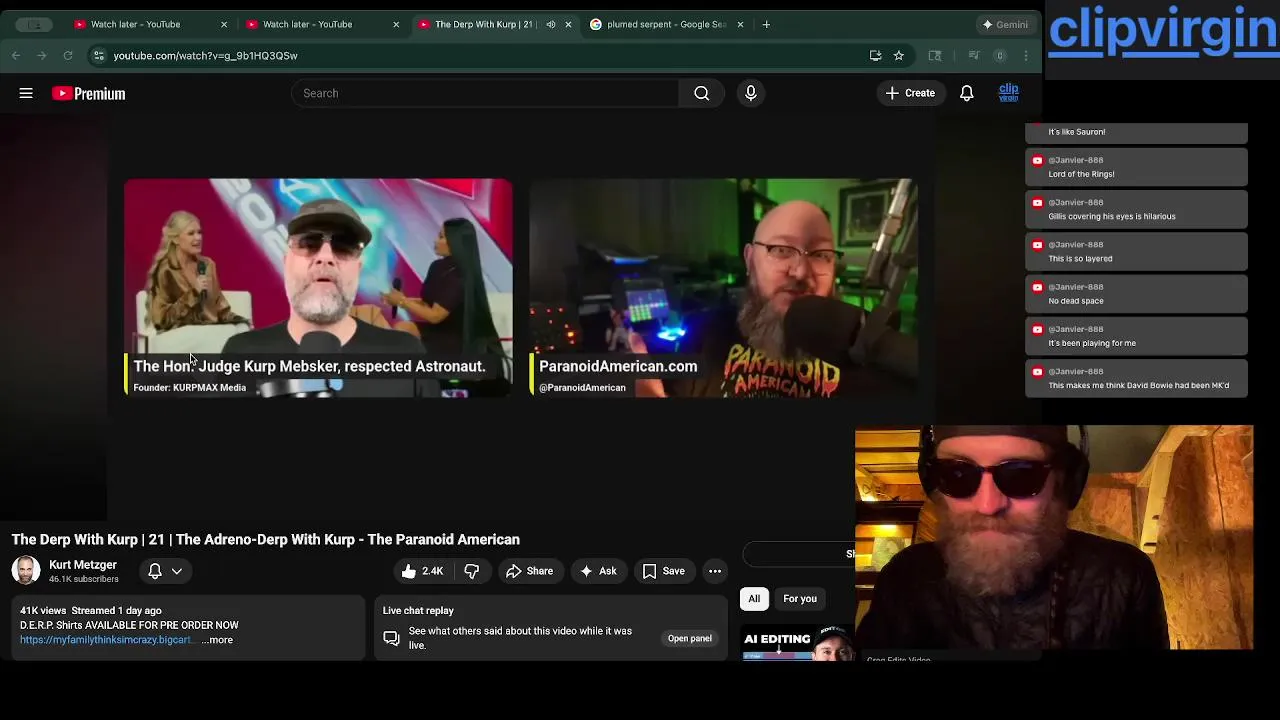Like the video with thumbs up
Viewport: 1280px width, 720px height.
[x=422, y=571]
